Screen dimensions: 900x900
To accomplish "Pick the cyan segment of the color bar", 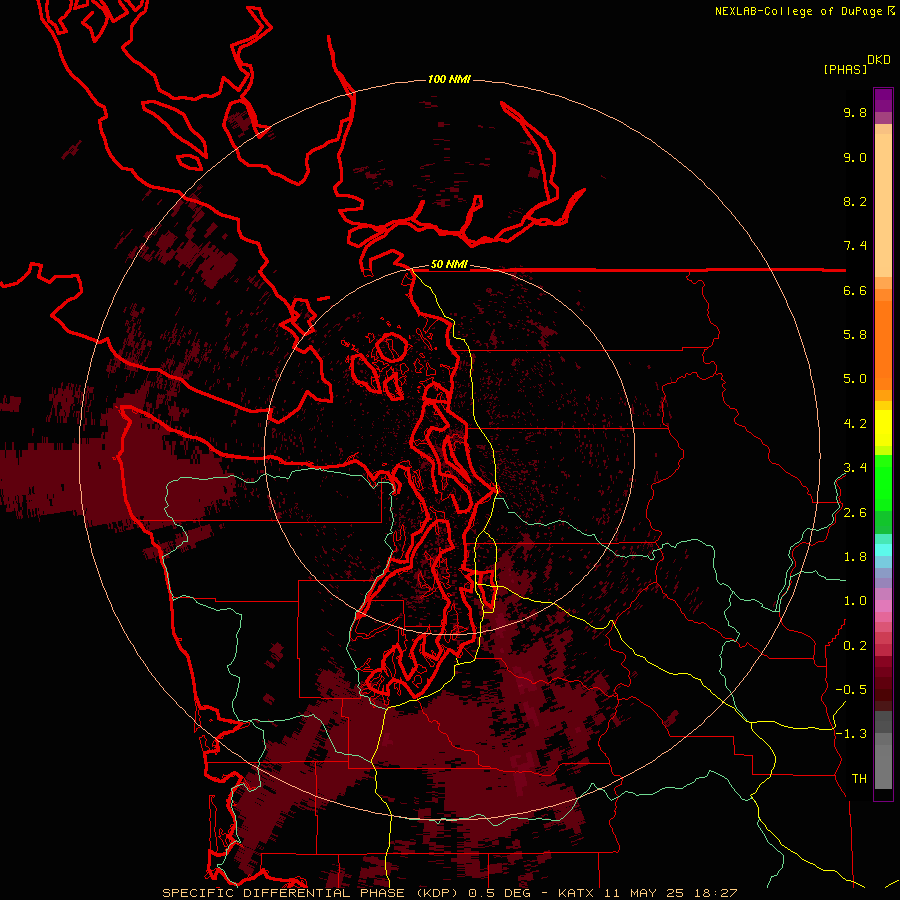I will pos(883,549).
